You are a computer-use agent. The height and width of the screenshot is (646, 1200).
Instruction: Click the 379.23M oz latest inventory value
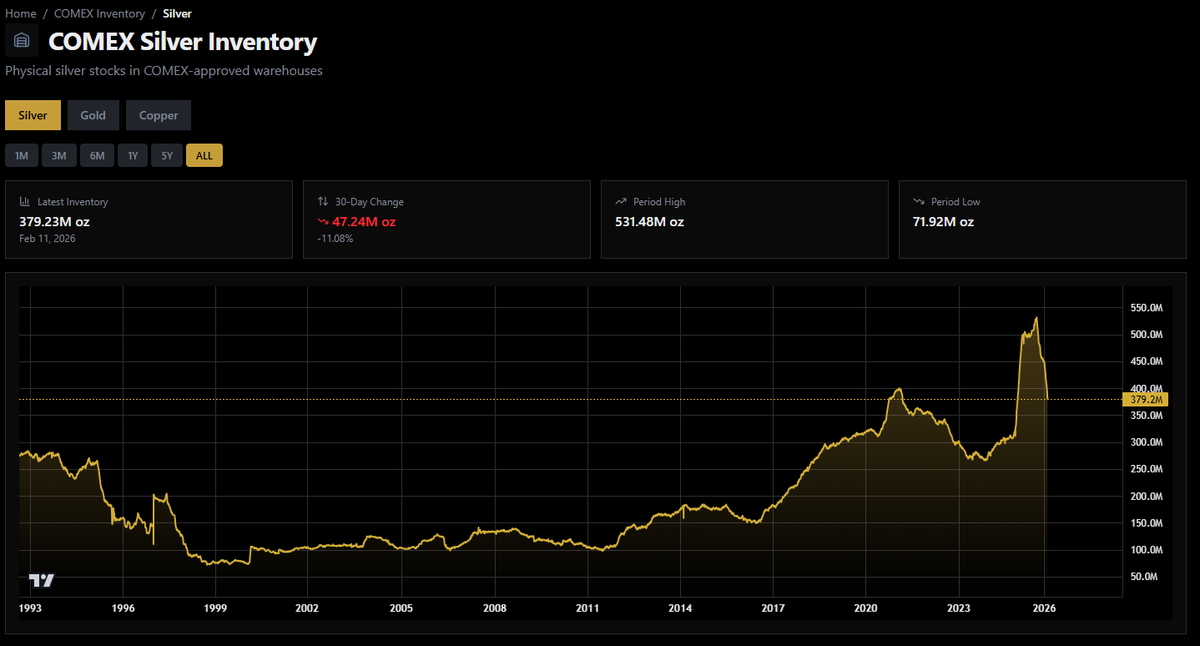54,222
